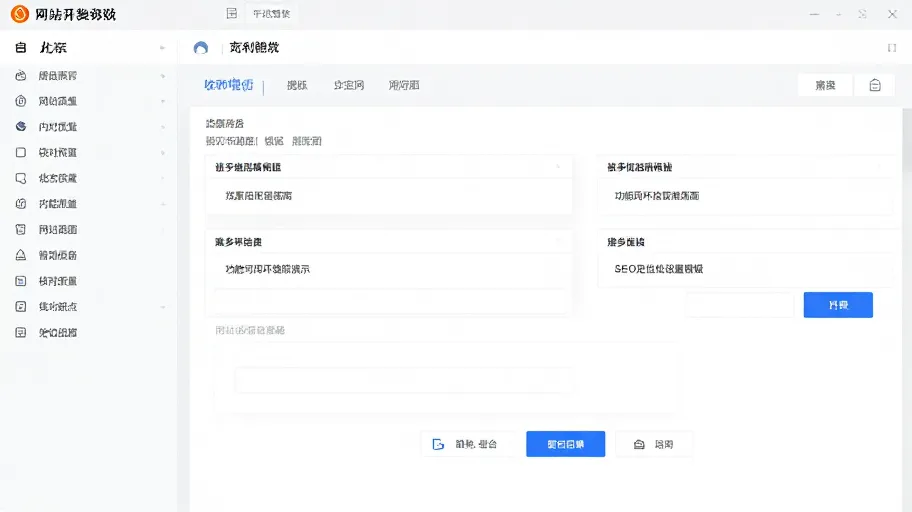The image size is (912, 512).
Task: Switch to the third content tab
Action: 348,85
